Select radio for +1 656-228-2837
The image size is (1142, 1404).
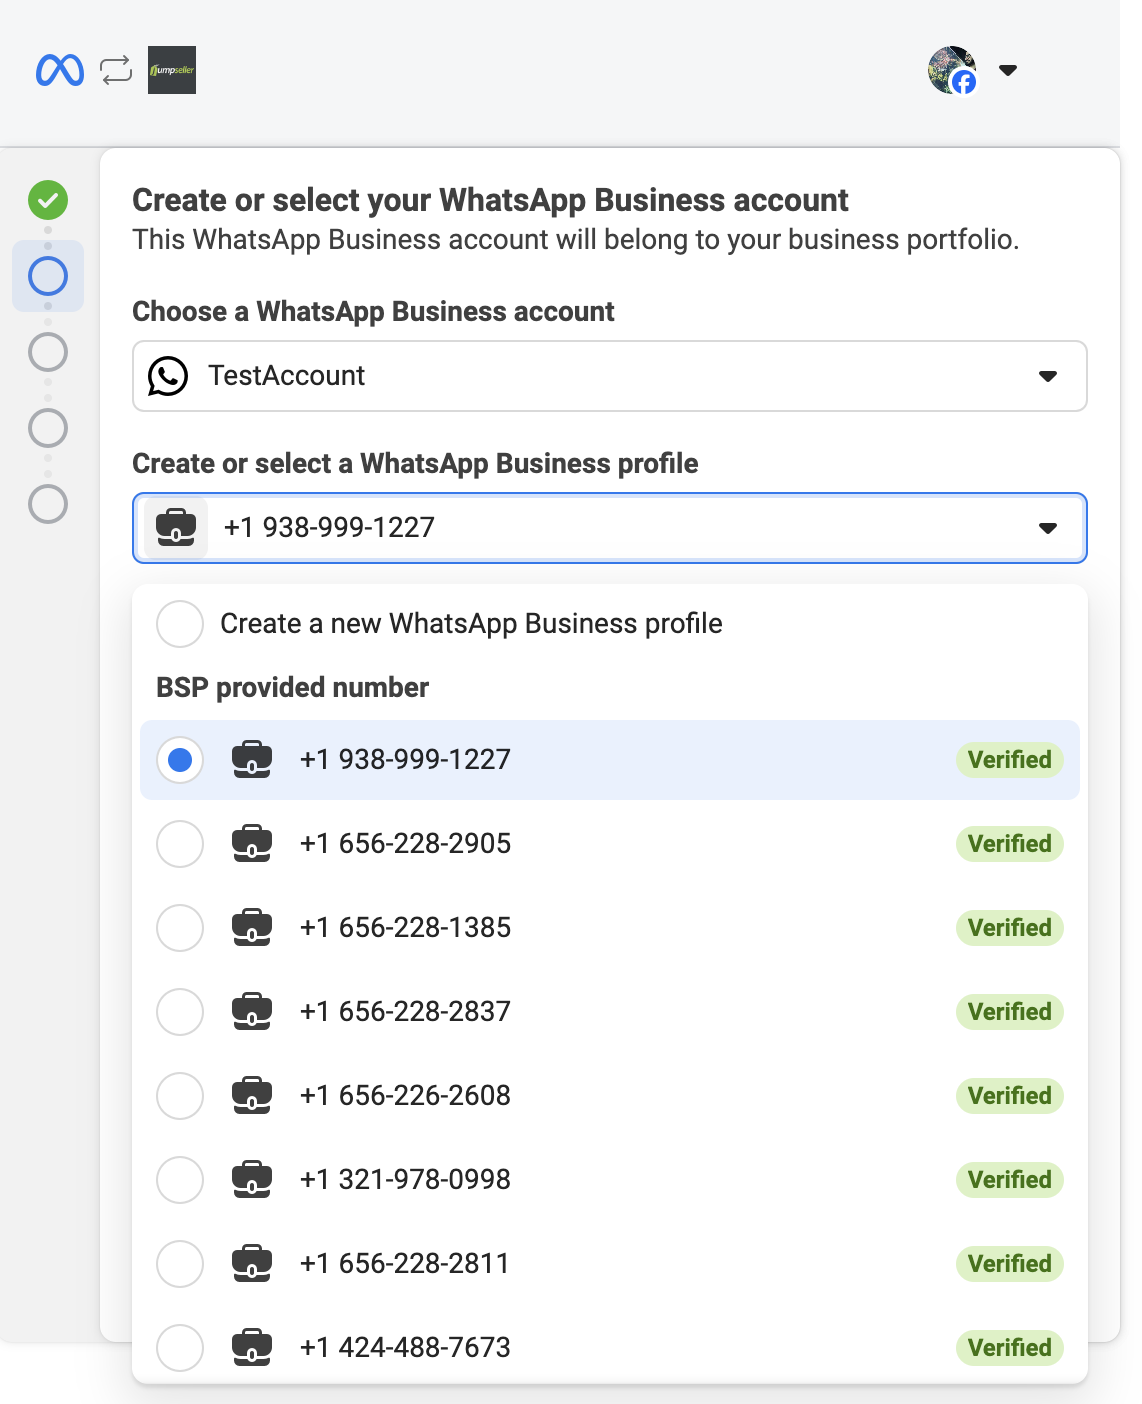pyautogui.click(x=180, y=1012)
